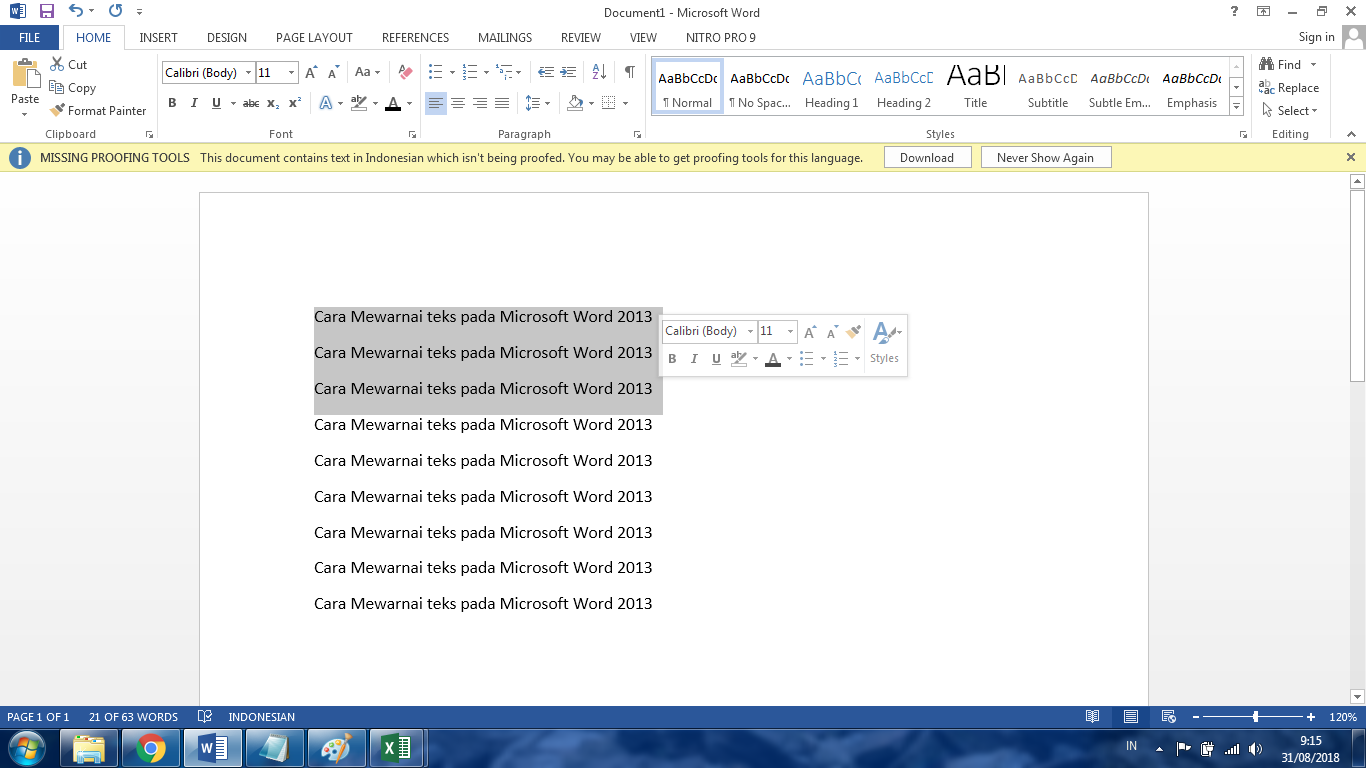Click spelling proofing icon in status bar

(205, 717)
